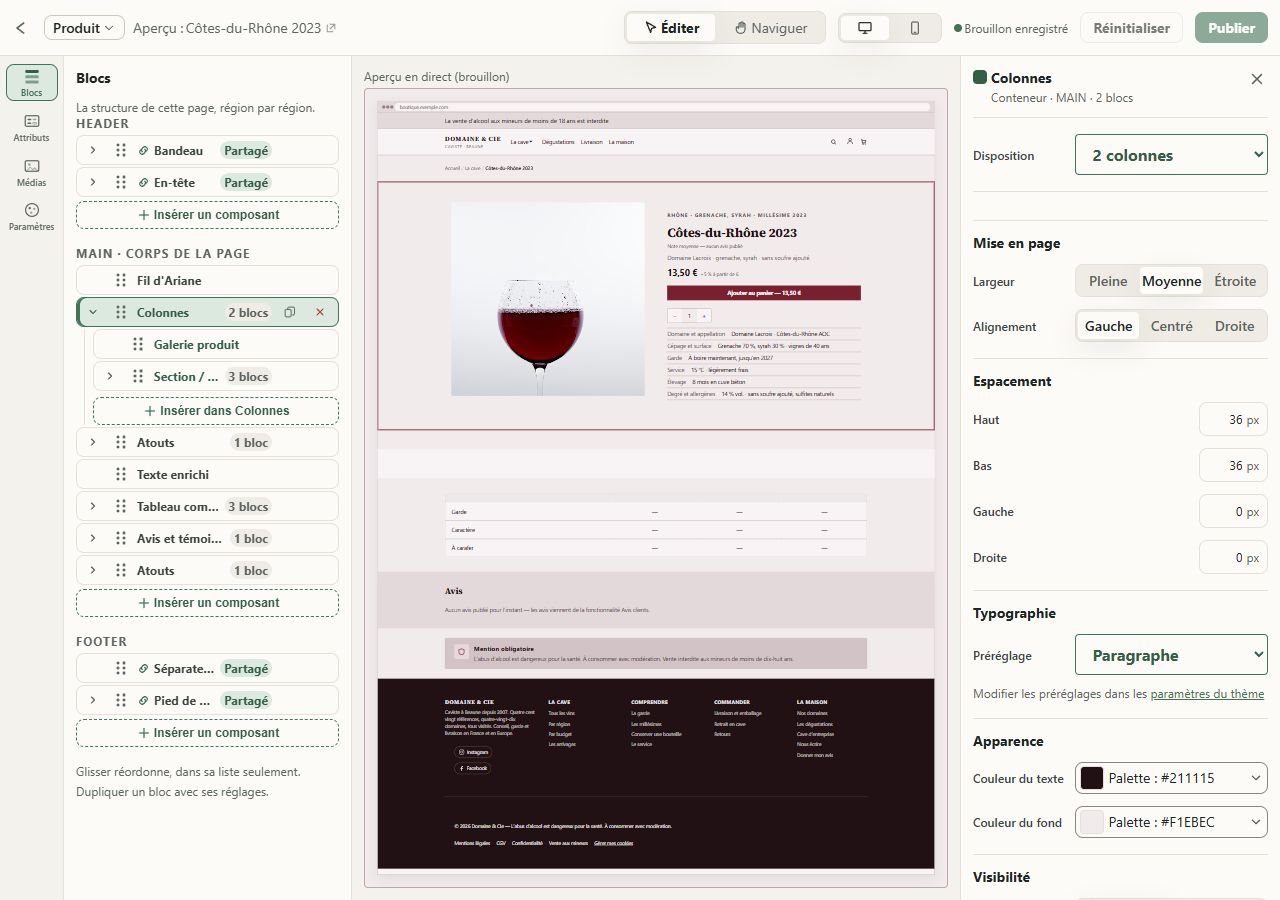This screenshot has width=1280, height=900.
Task: Switch preview to mobile view
Action: click(x=915, y=28)
